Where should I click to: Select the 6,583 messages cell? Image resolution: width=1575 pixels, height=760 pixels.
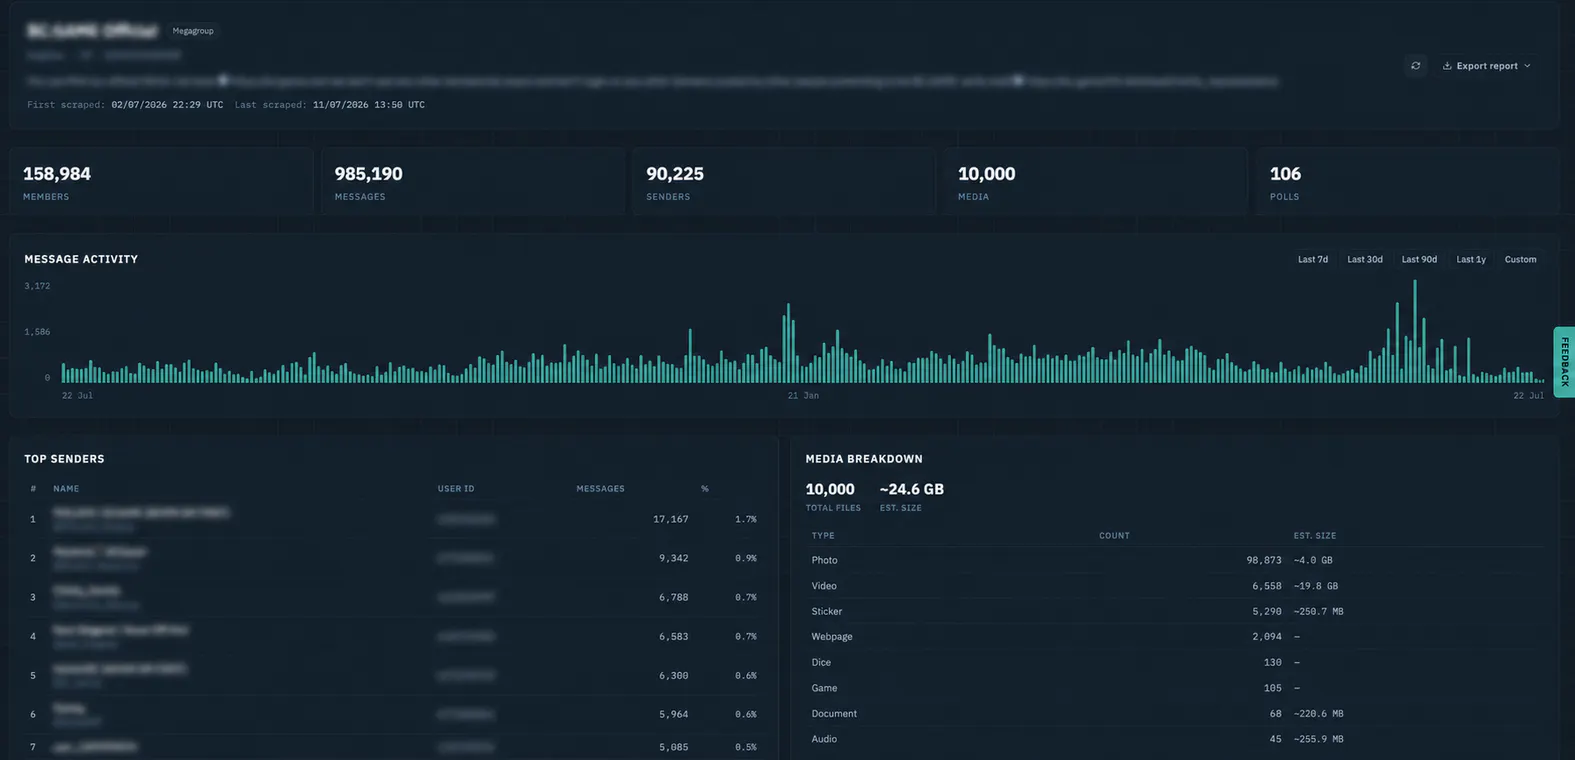[x=673, y=636]
